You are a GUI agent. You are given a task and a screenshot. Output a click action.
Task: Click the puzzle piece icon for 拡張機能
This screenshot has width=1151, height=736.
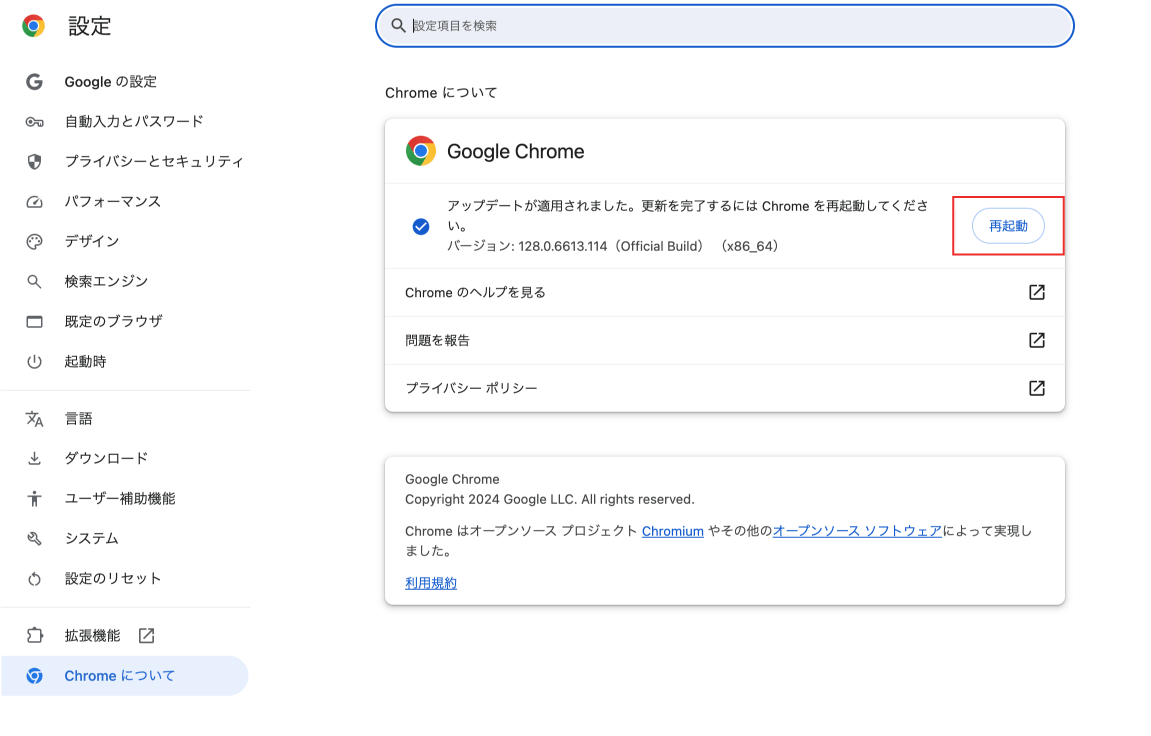pyautogui.click(x=34, y=635)
